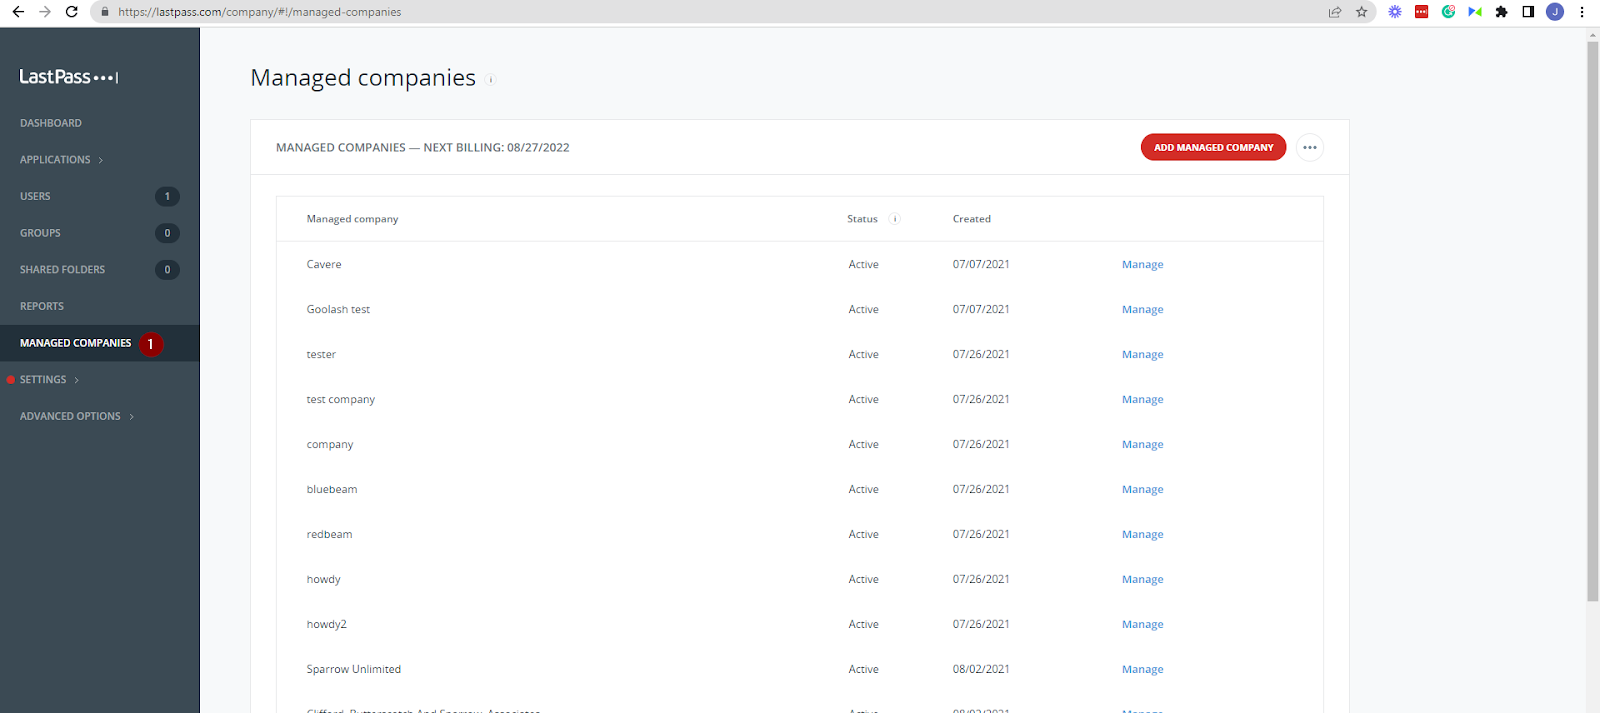Click the Created column header
The height and width of the screenshot is (713, 1600).
coord(972,219)
